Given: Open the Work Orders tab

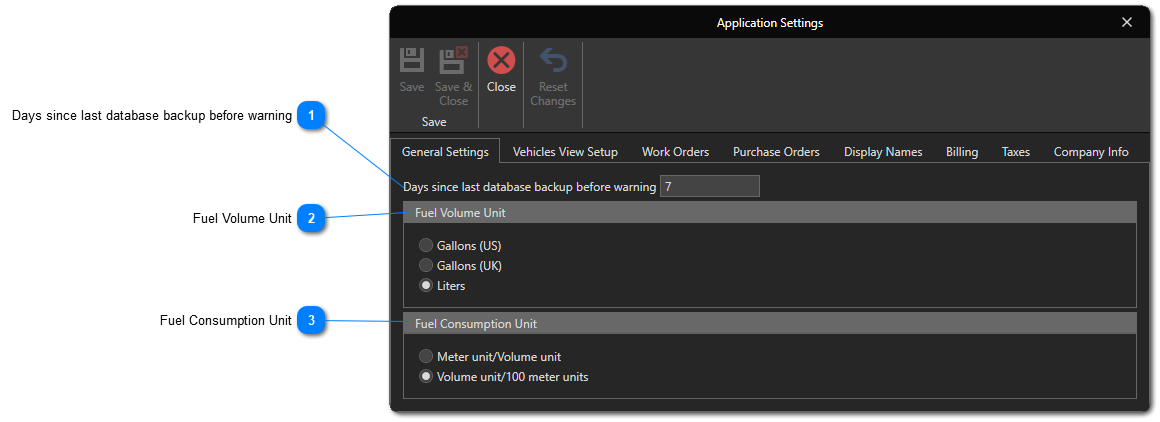Looking at the screenshot, I should pos(675,152).
